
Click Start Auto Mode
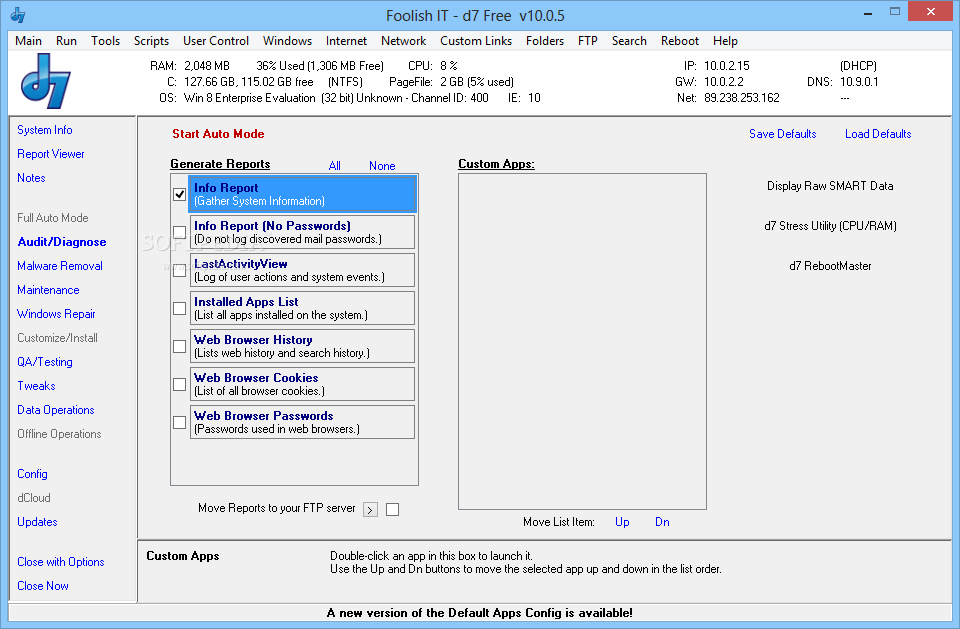click(x=218, y=134)
